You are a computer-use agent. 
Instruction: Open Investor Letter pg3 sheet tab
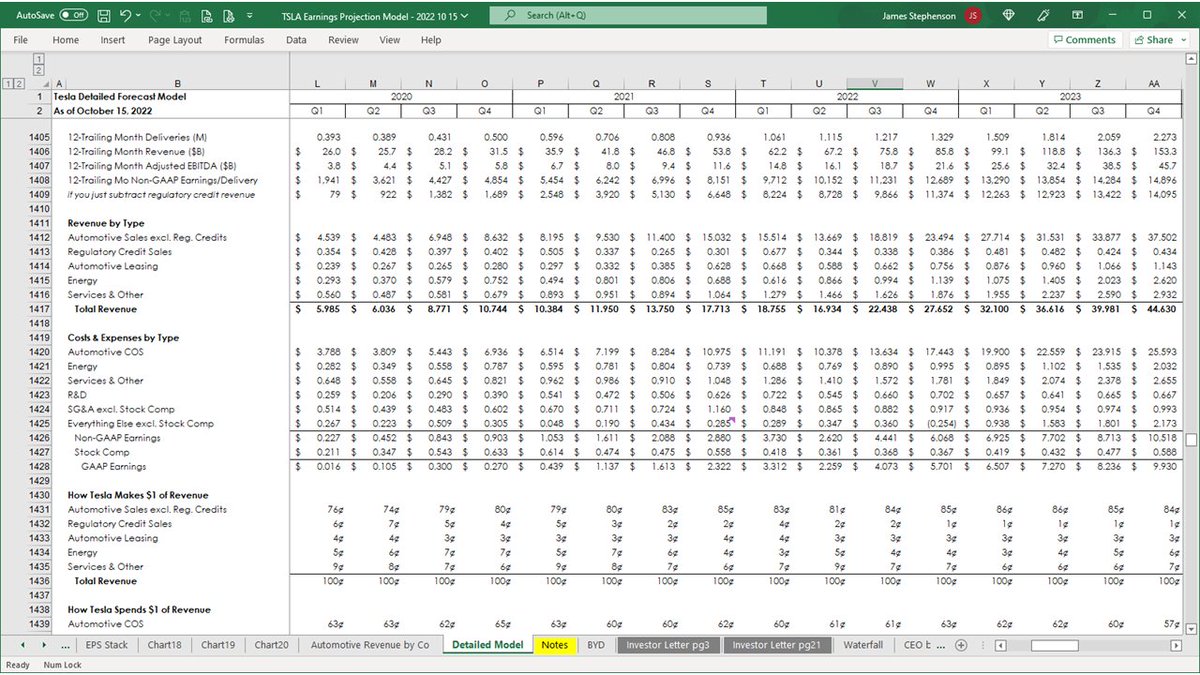(668, 645)
